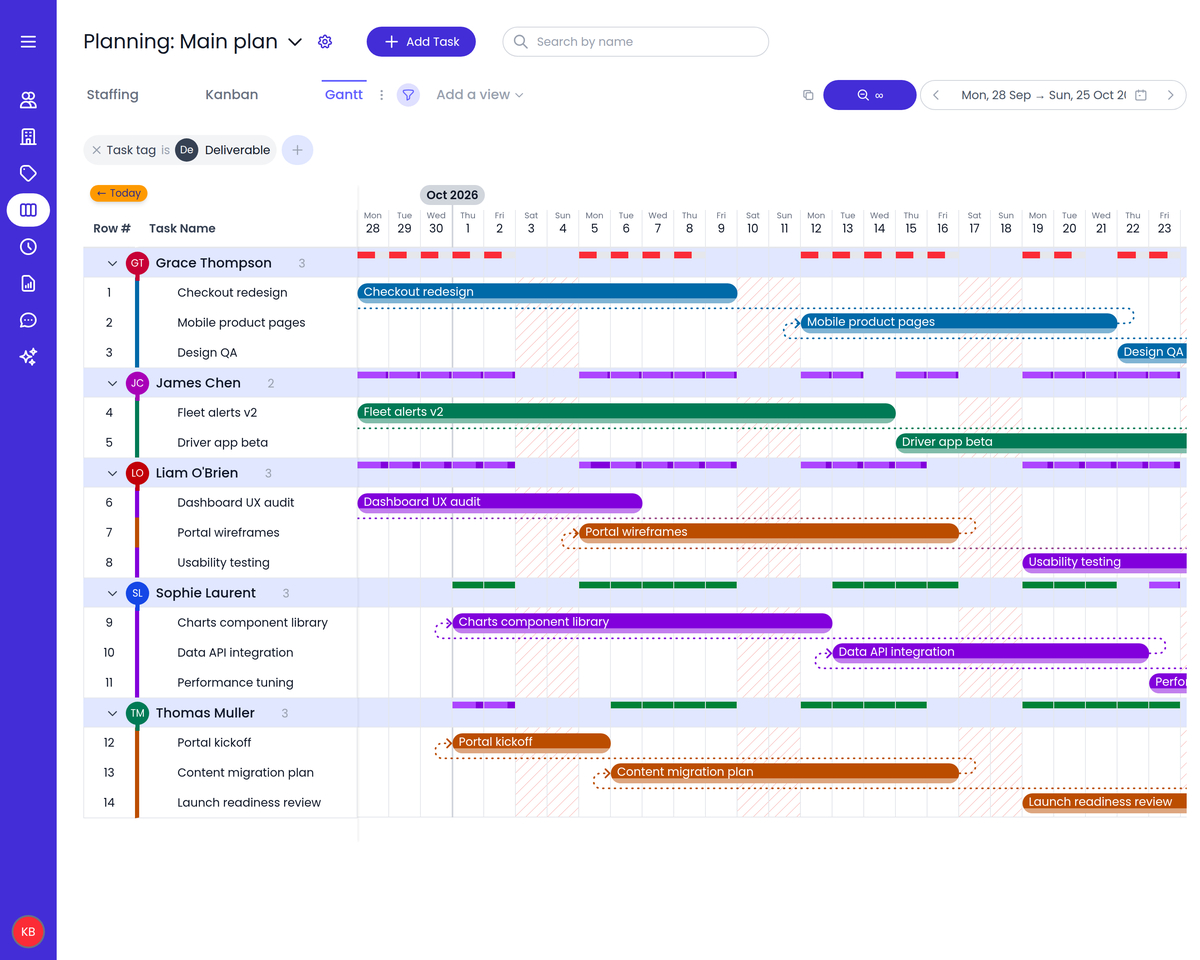Image resolution: width=1200 pixels, height=960 pixels.
Task: Open the Planning board icon in the sidebar
Action: pyautogui.click(x=28, y=210)
